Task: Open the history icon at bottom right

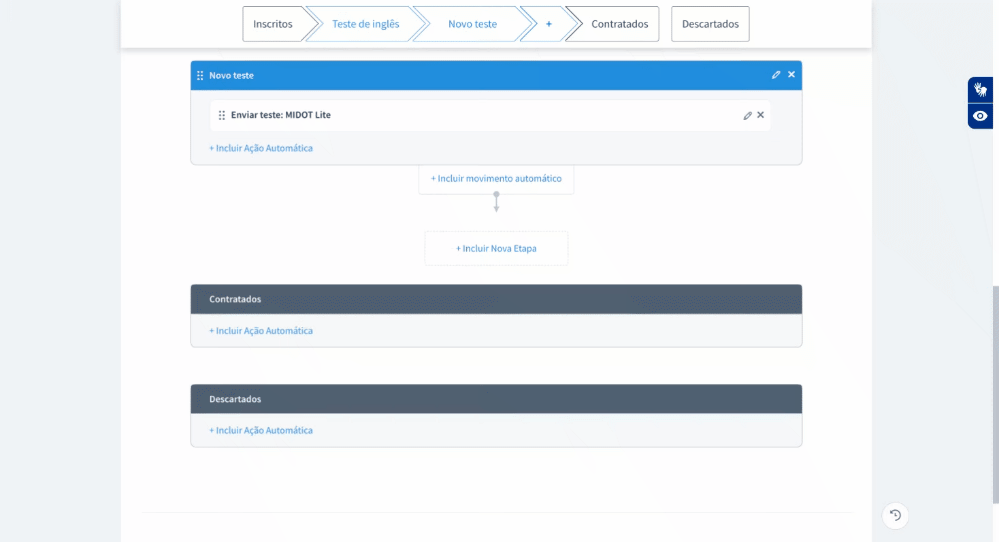Action: coord(895,515)
